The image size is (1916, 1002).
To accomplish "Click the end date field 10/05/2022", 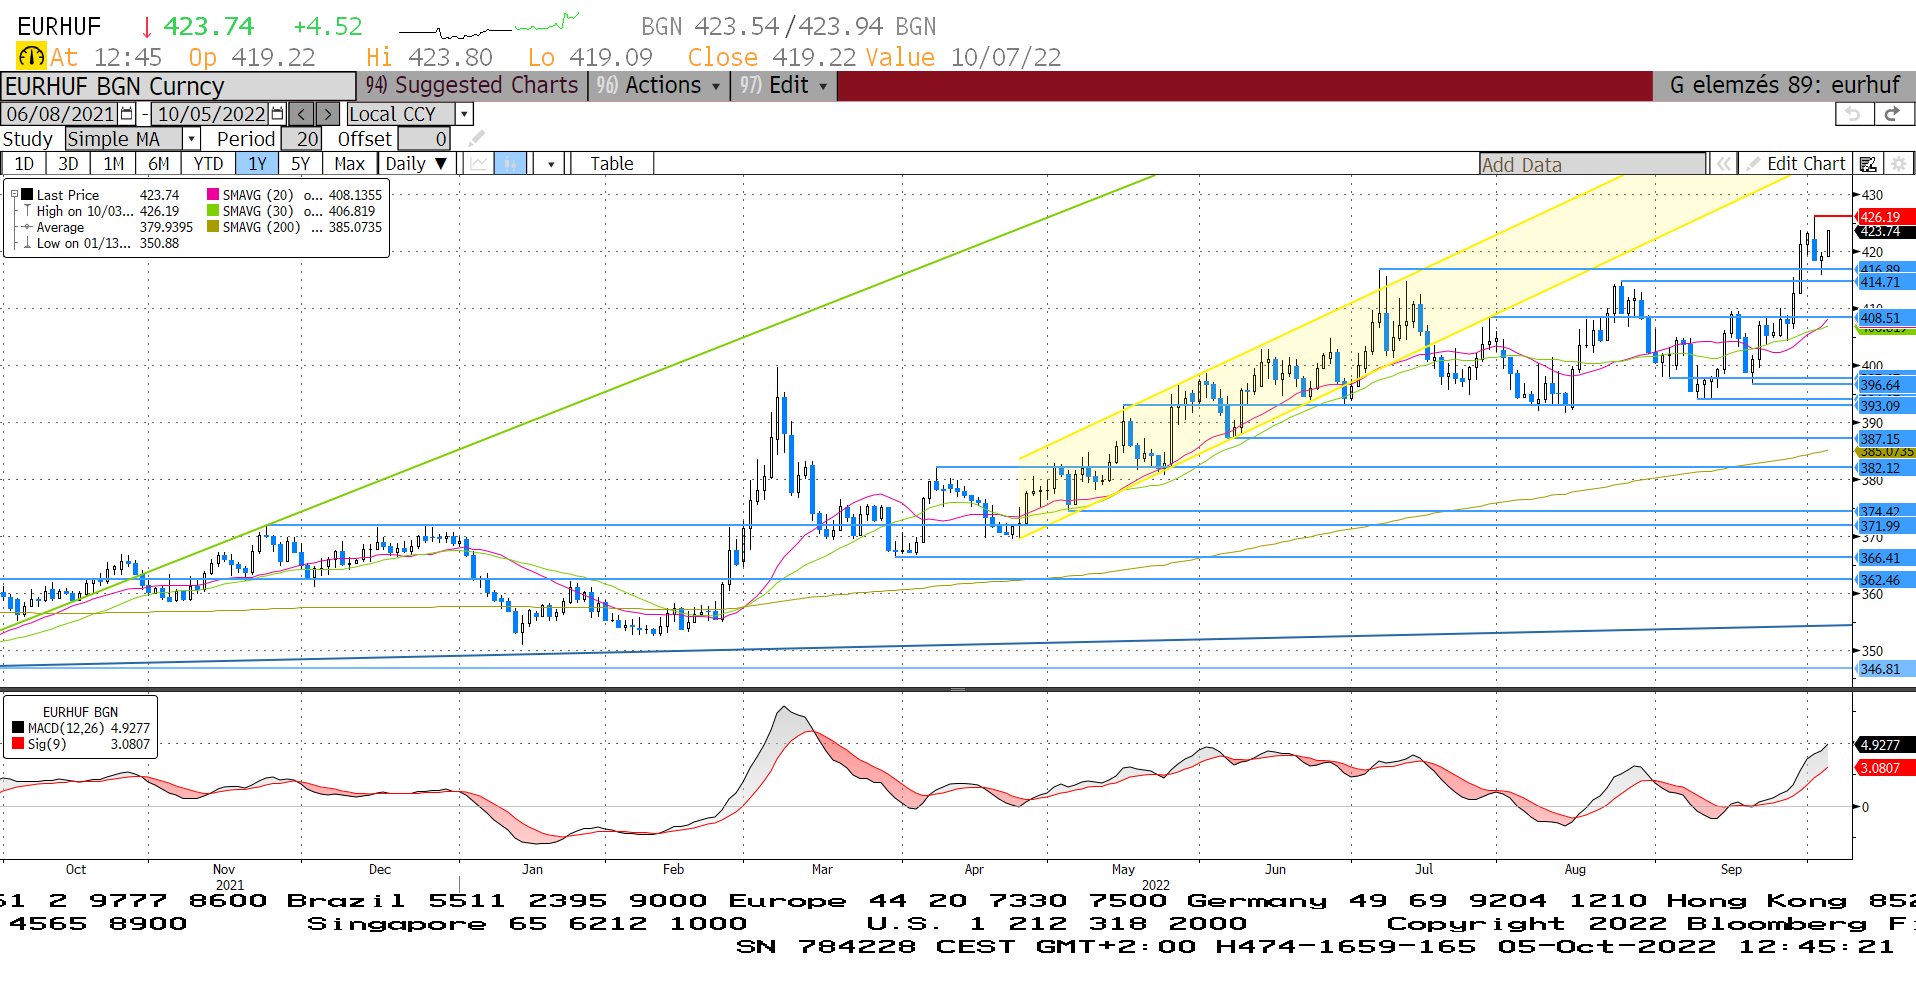I will coord(211,114).
